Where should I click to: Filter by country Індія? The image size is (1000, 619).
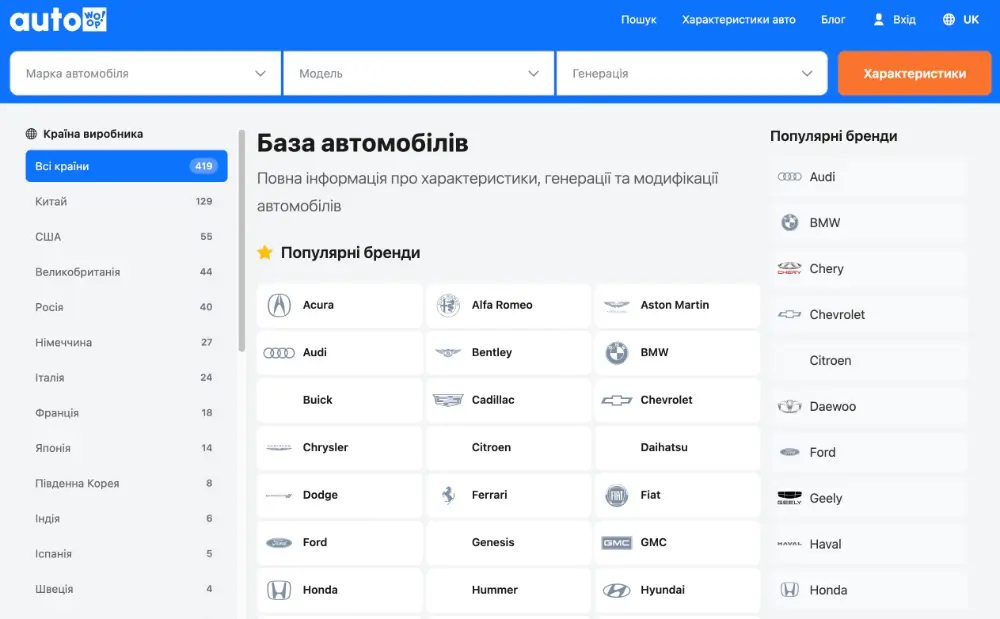[x=126, y=518]
